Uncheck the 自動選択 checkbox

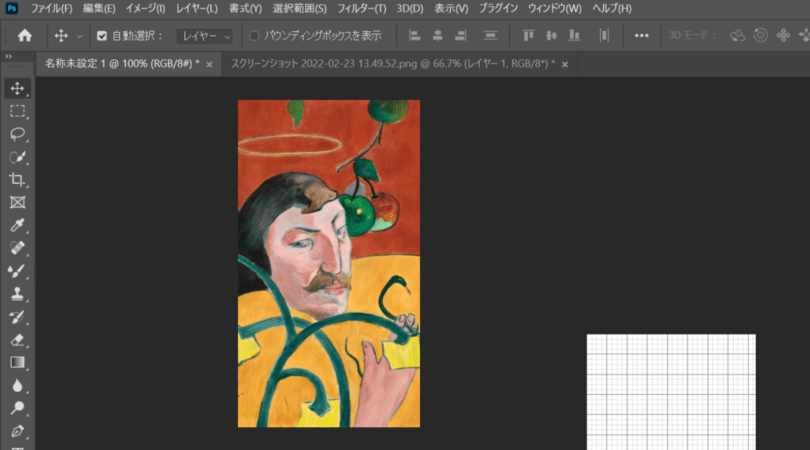[x=102, y=36]
